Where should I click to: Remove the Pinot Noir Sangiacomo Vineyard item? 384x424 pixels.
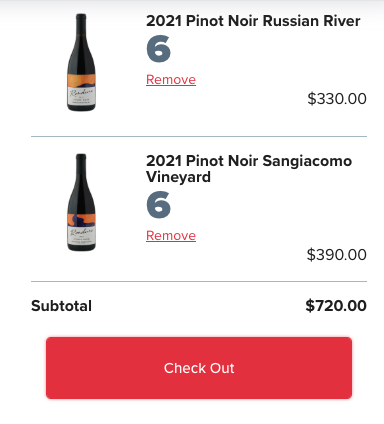point(171,236)
